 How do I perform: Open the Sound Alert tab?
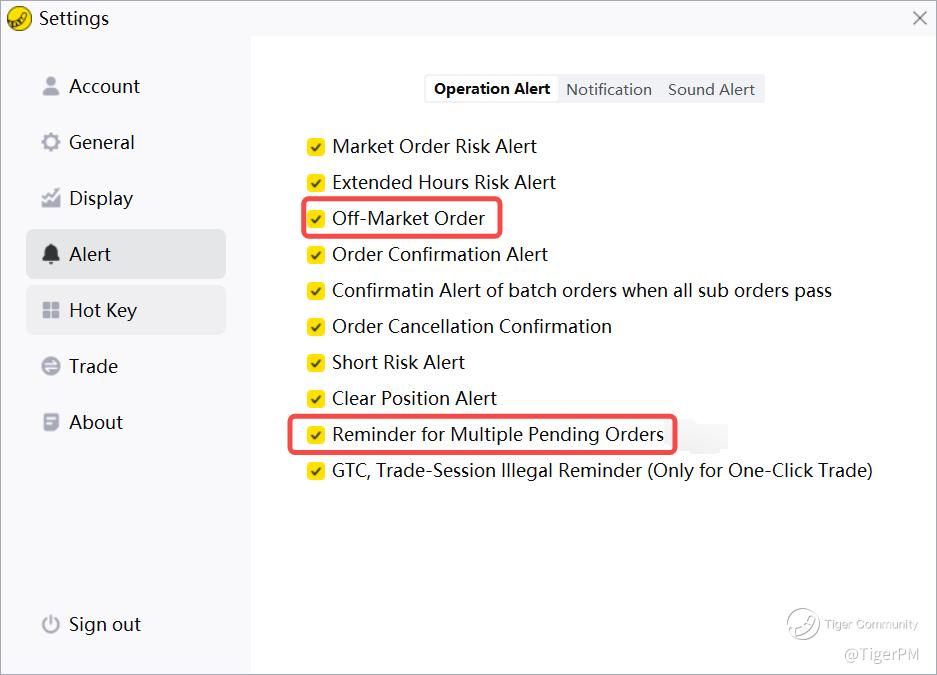(x=711, y=89)
